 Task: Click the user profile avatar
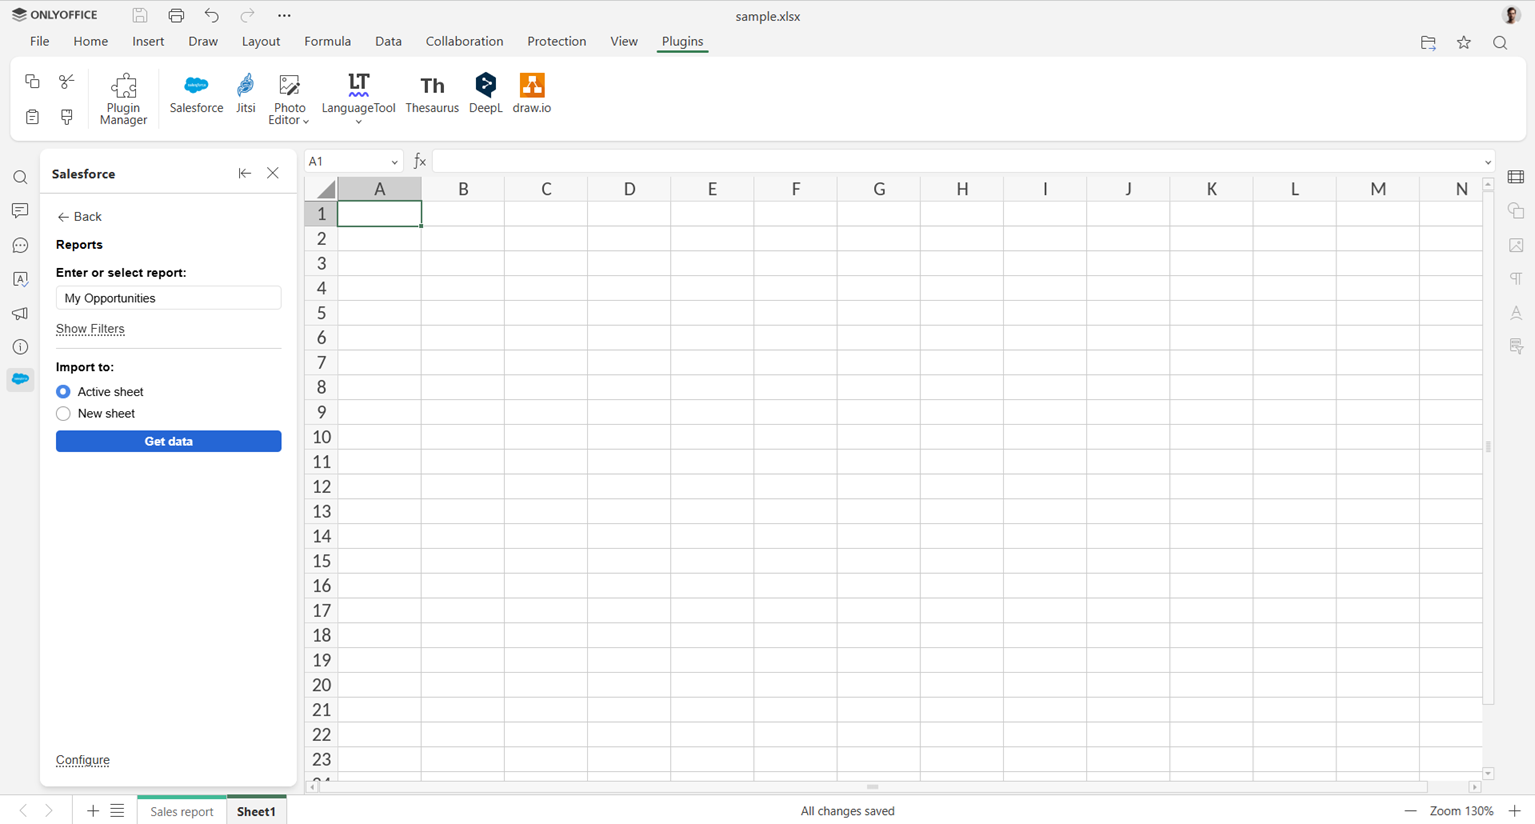1511,15
